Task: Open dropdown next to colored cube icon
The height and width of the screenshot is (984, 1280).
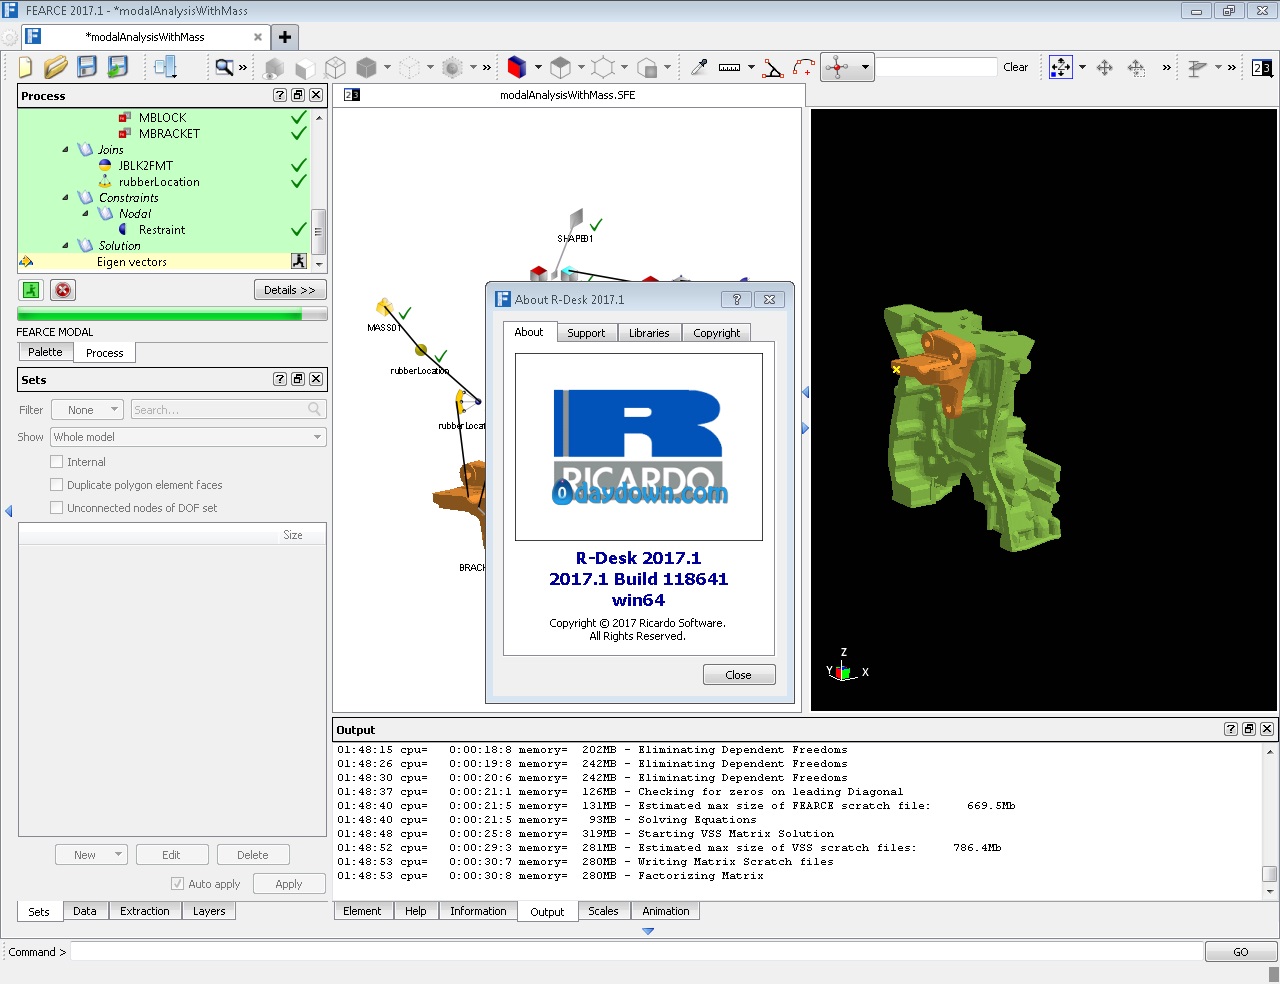Action: click(538, 67)
